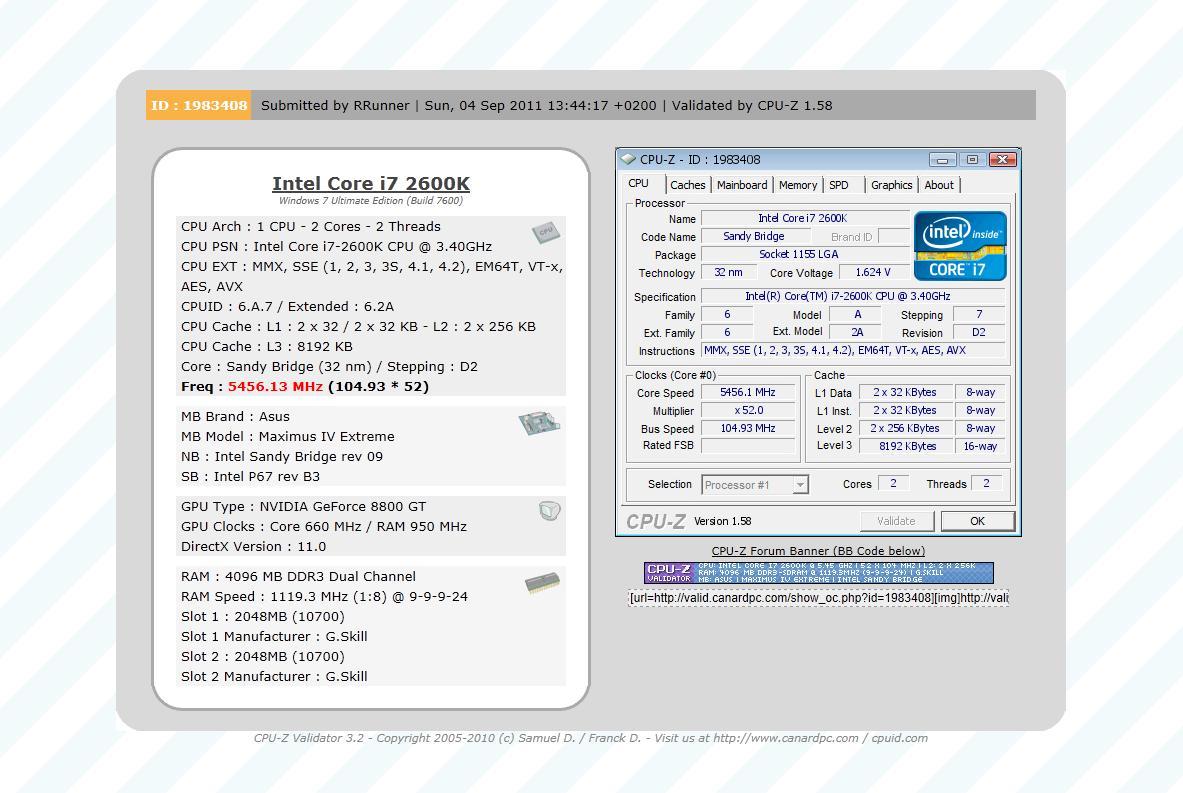Image resolution: width=1183 pixels, height=793 pixels.
Task: Click the Windows 7 Ultimate Edition subtitle
Action: pos(370,201)
